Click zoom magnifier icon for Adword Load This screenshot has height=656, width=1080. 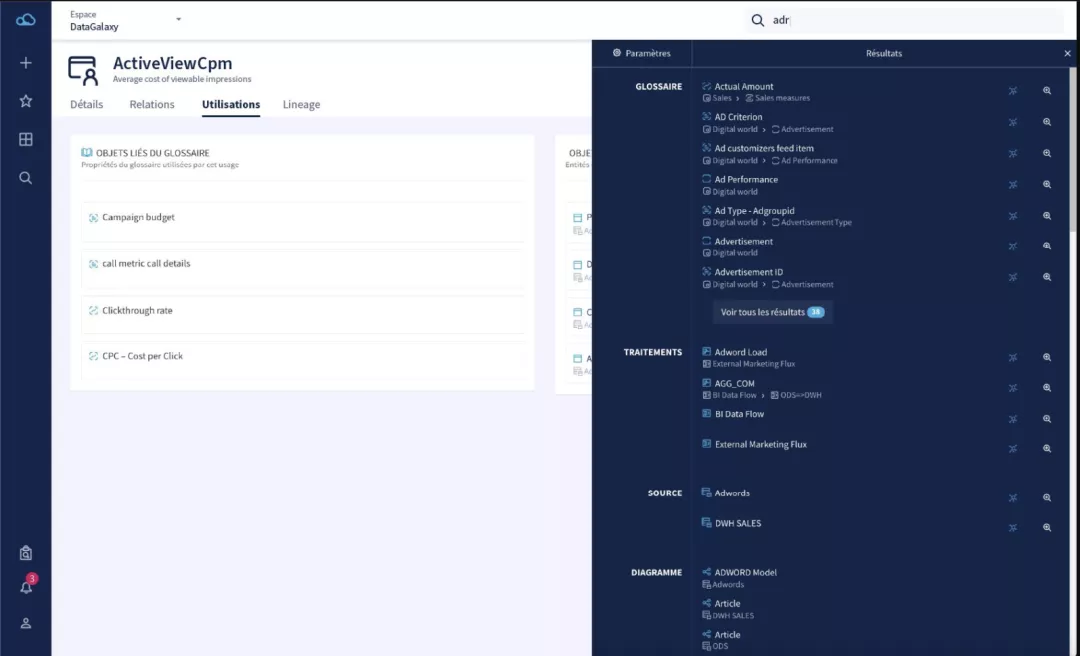[1047, 358]
